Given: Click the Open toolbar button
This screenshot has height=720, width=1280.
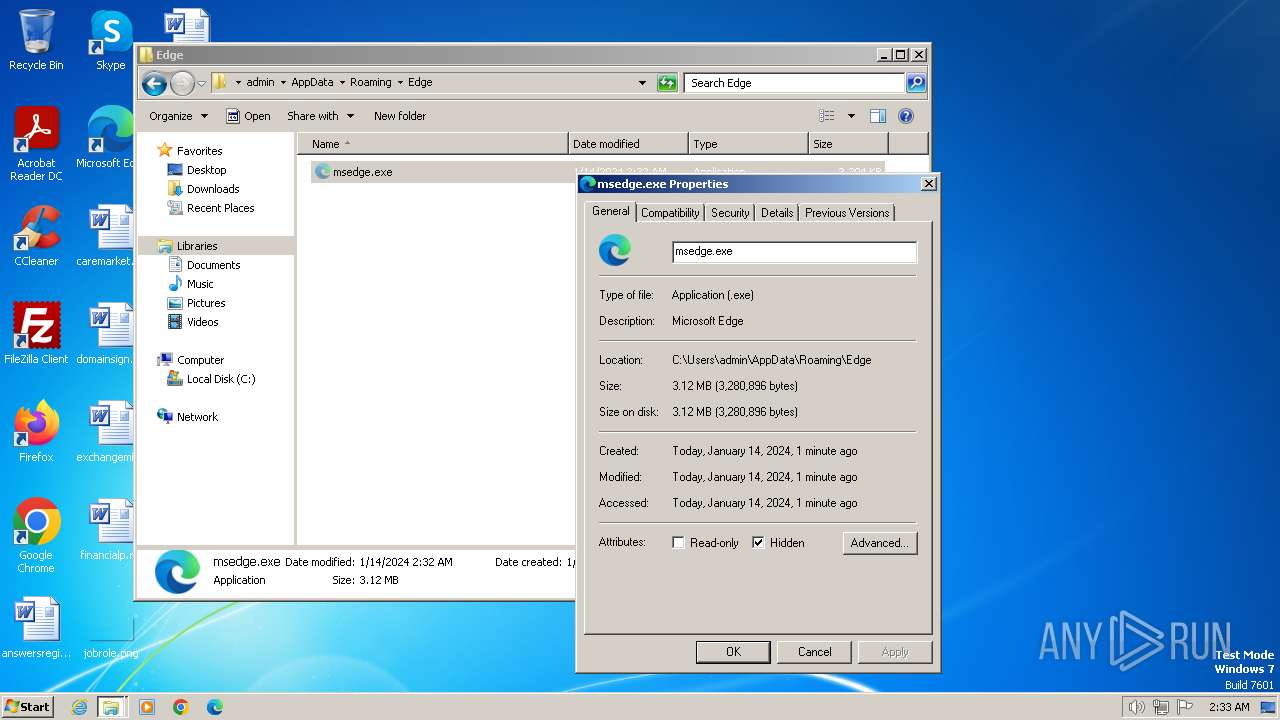Looking at the screenshot, I should point(248,116).
